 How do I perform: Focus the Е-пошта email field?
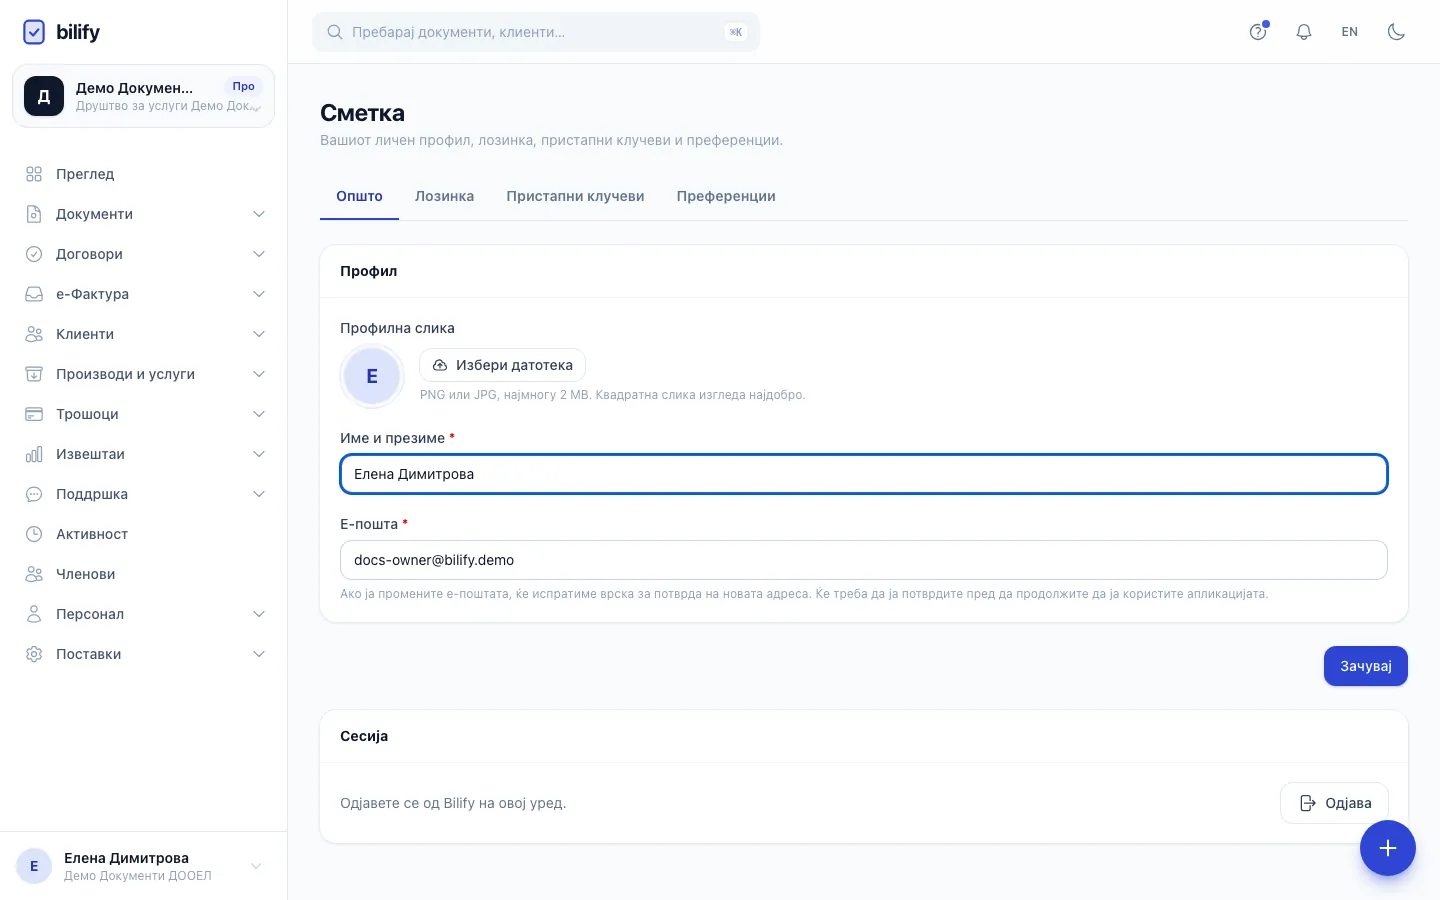(864, 560)
